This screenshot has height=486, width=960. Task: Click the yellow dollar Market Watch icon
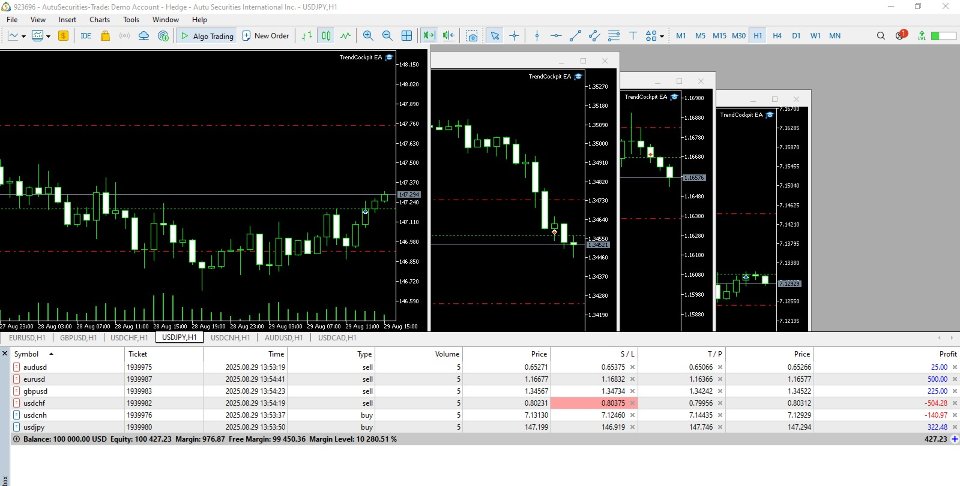[x=63, y=36]
